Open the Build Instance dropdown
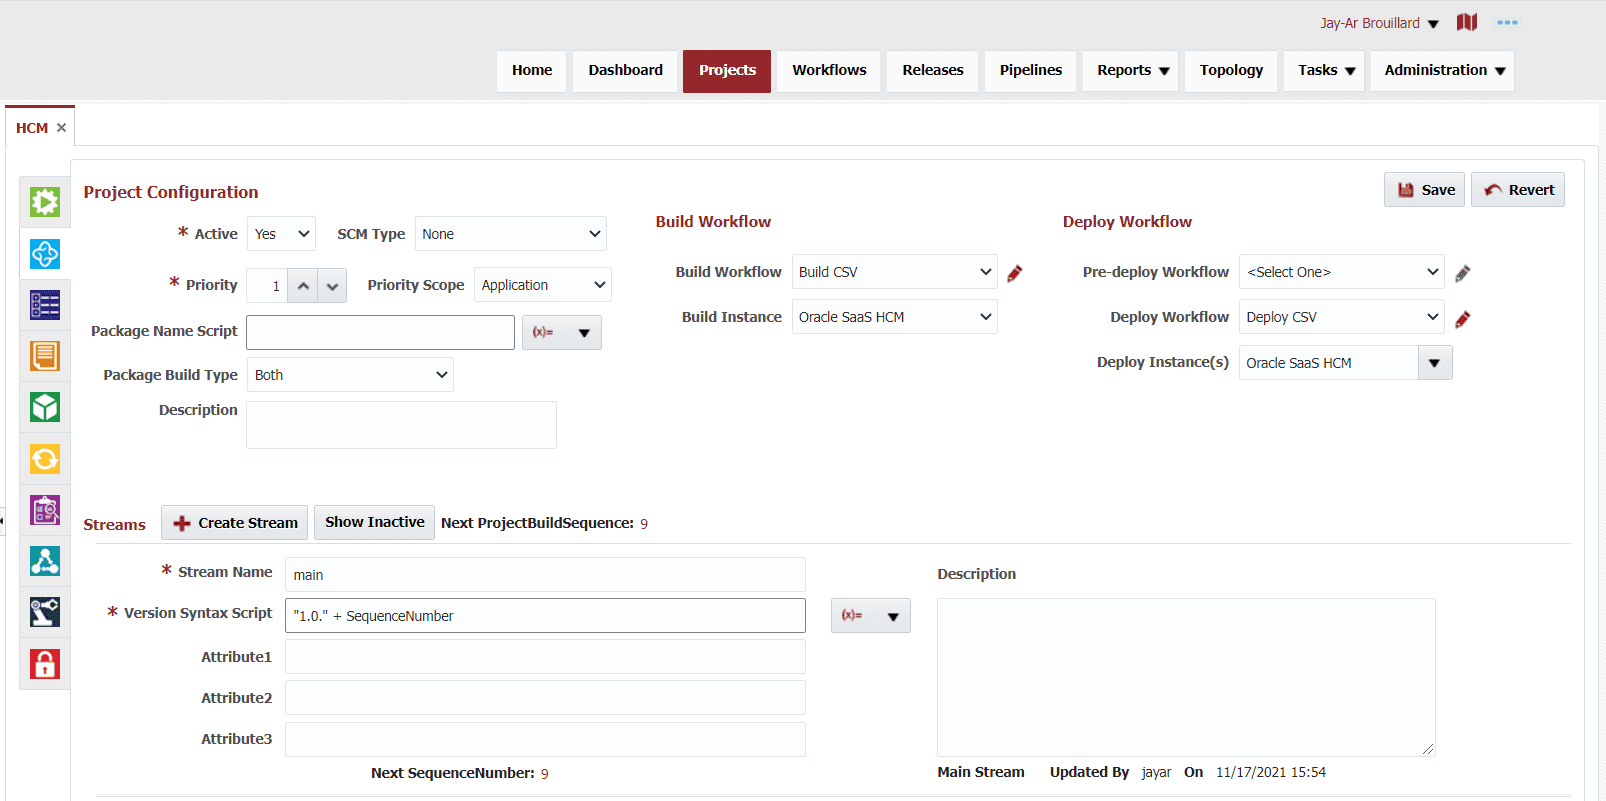 tap(894, 317)
